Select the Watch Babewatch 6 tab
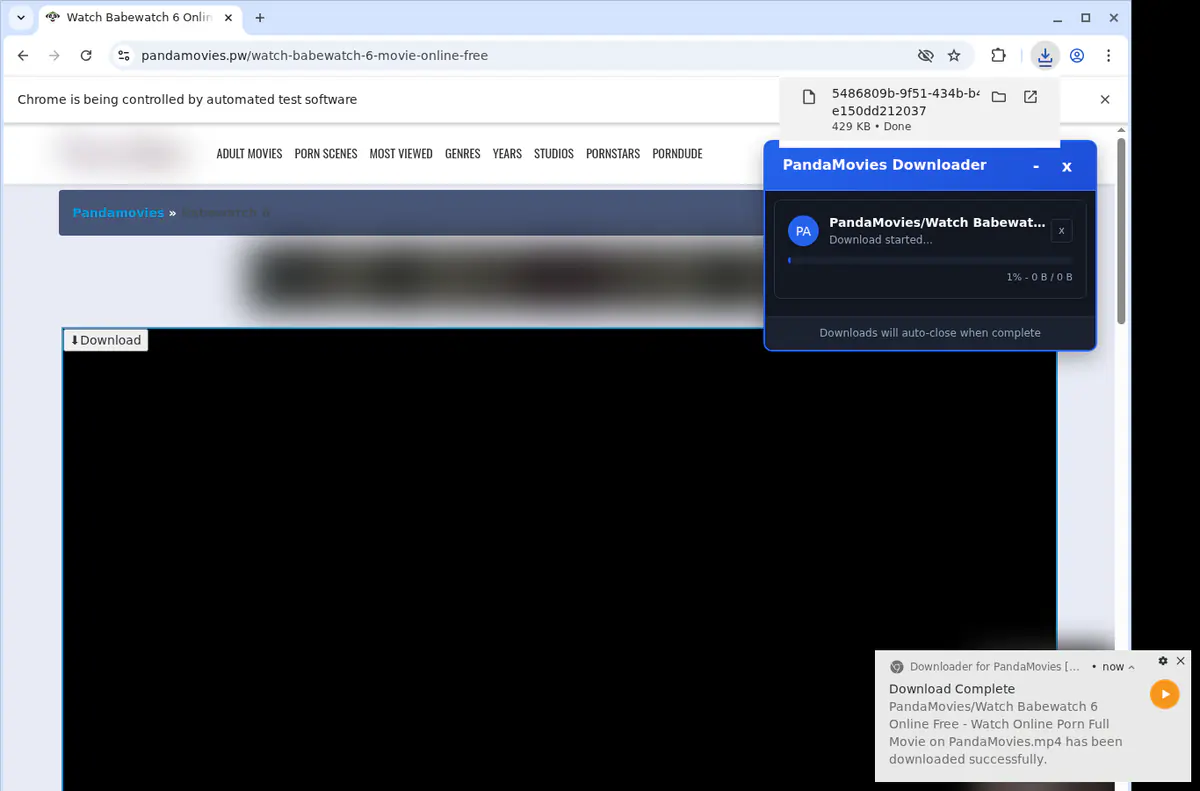Screen dimensions: 1200x791 [139, 18]
